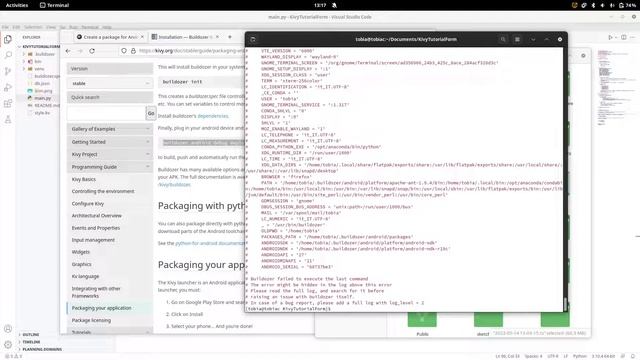
Task: Click the browser forward arrow
Action: [x=80, y=51]
